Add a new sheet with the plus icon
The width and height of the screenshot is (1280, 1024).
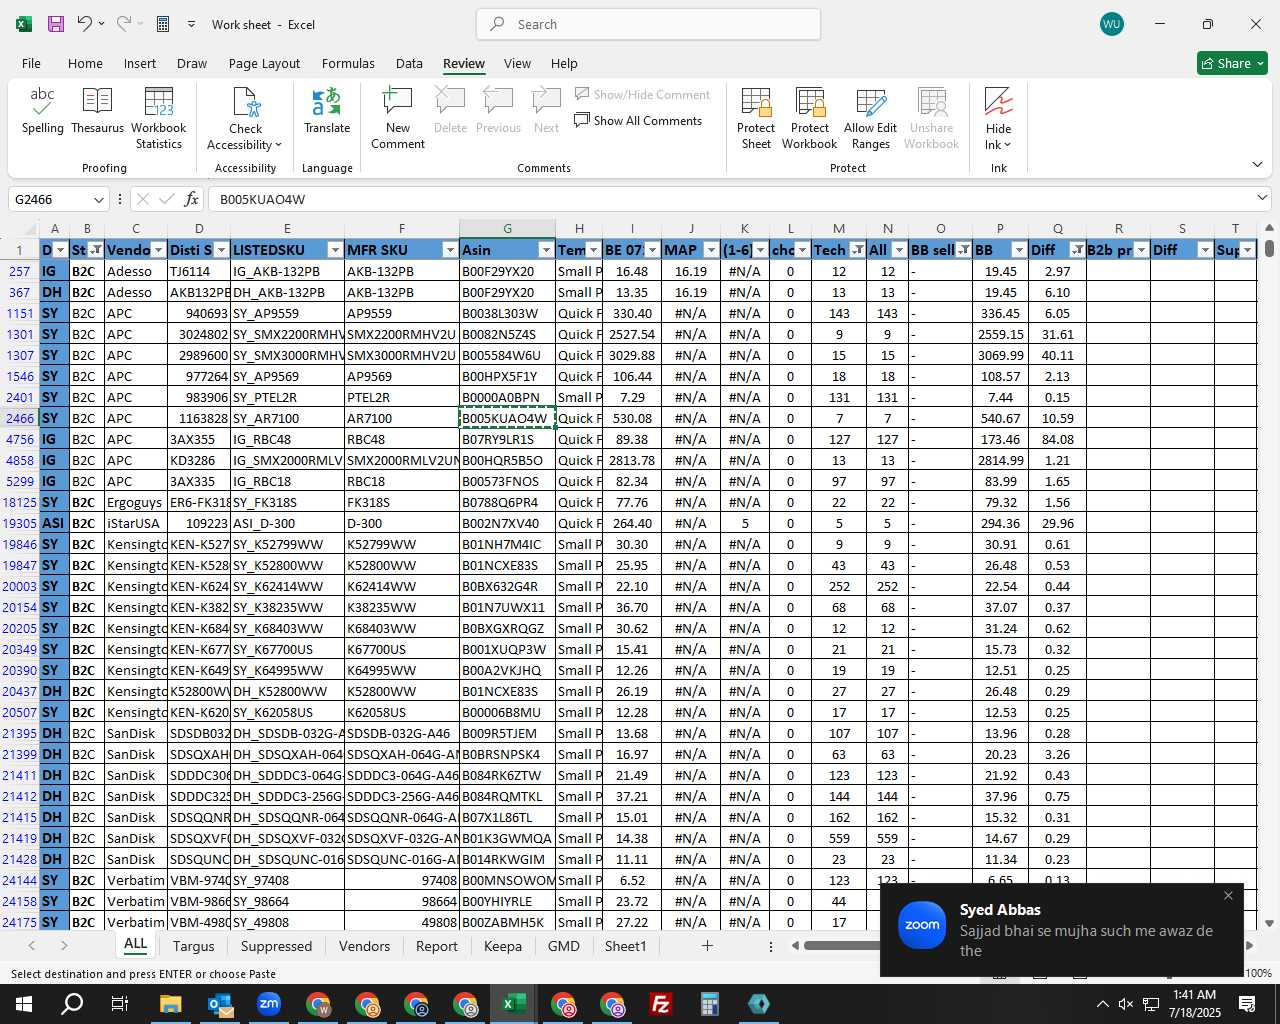tap(707, 945)
